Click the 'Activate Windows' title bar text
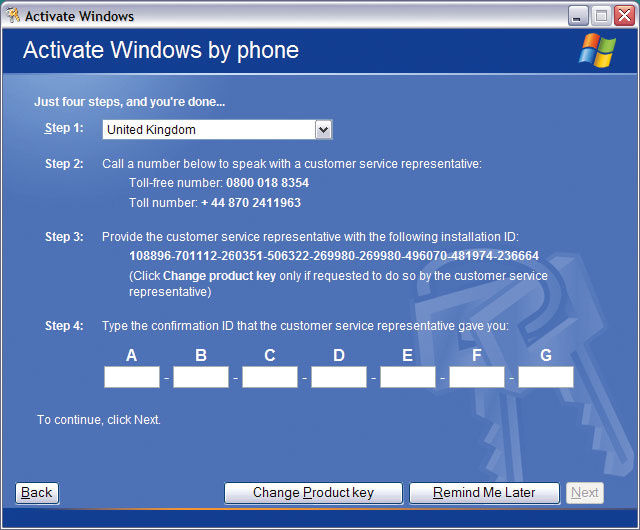The height and width of the screenshot is (530, 640). (79, 16)
